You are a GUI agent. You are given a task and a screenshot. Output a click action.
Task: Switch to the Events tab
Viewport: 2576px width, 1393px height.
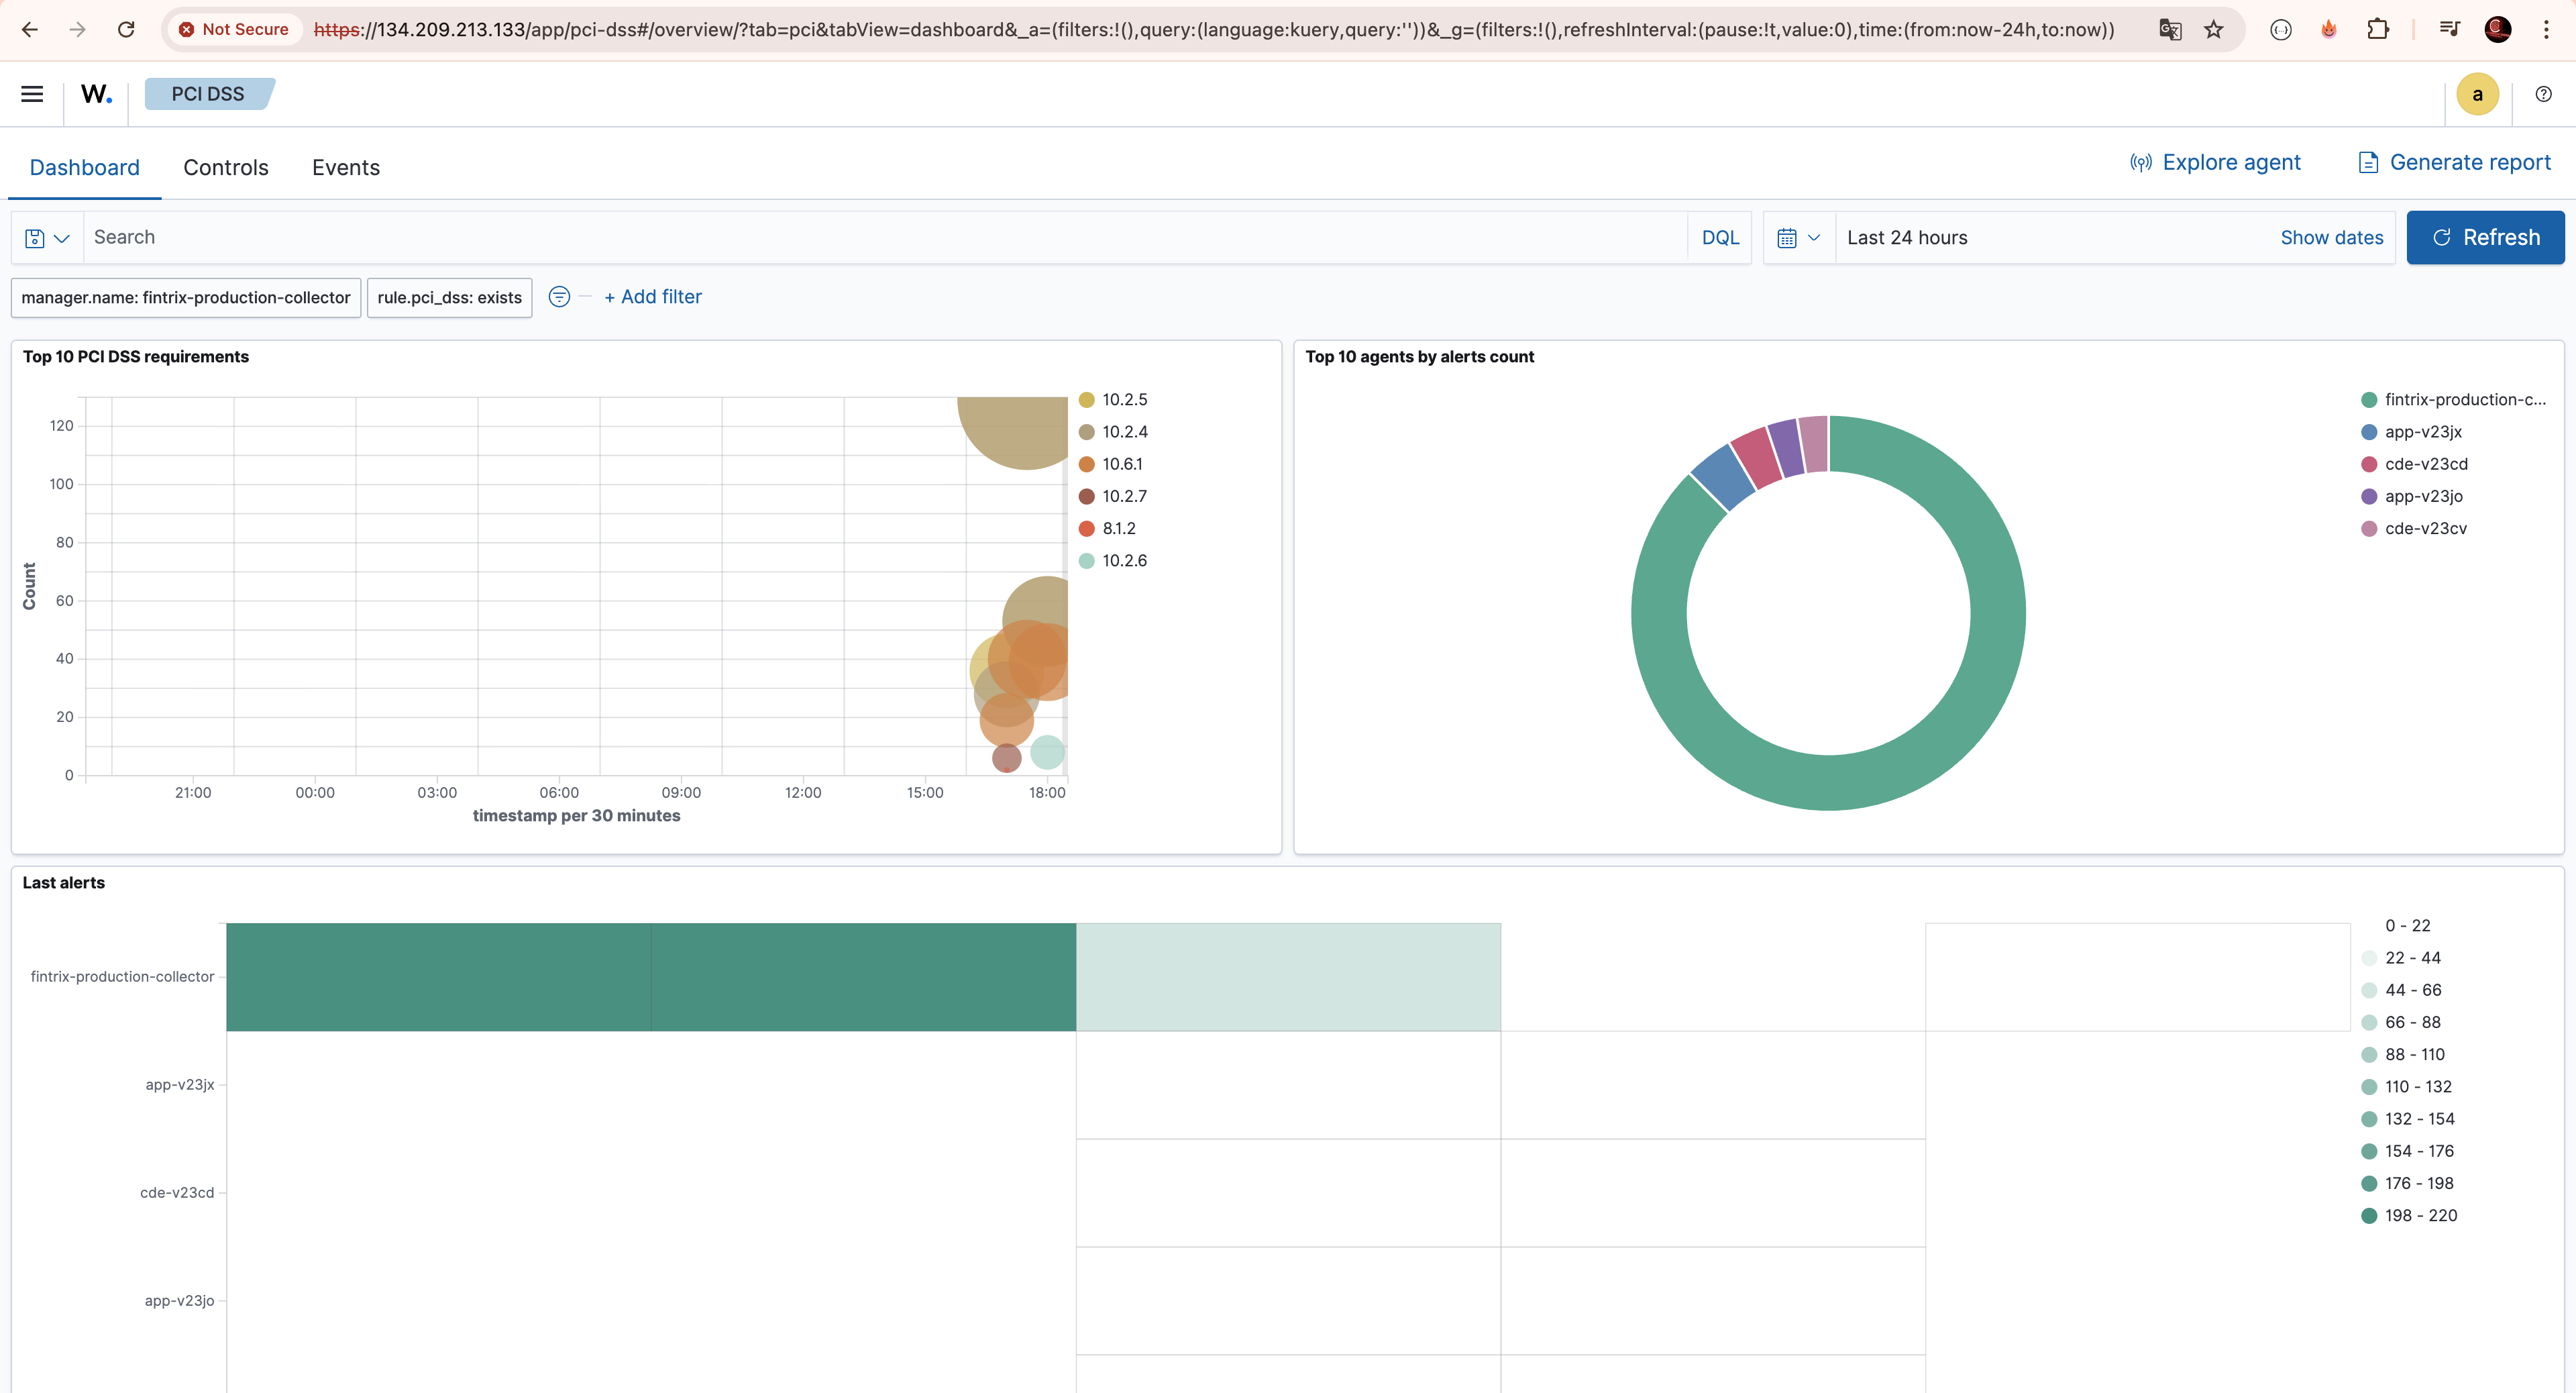coord(346,167)
